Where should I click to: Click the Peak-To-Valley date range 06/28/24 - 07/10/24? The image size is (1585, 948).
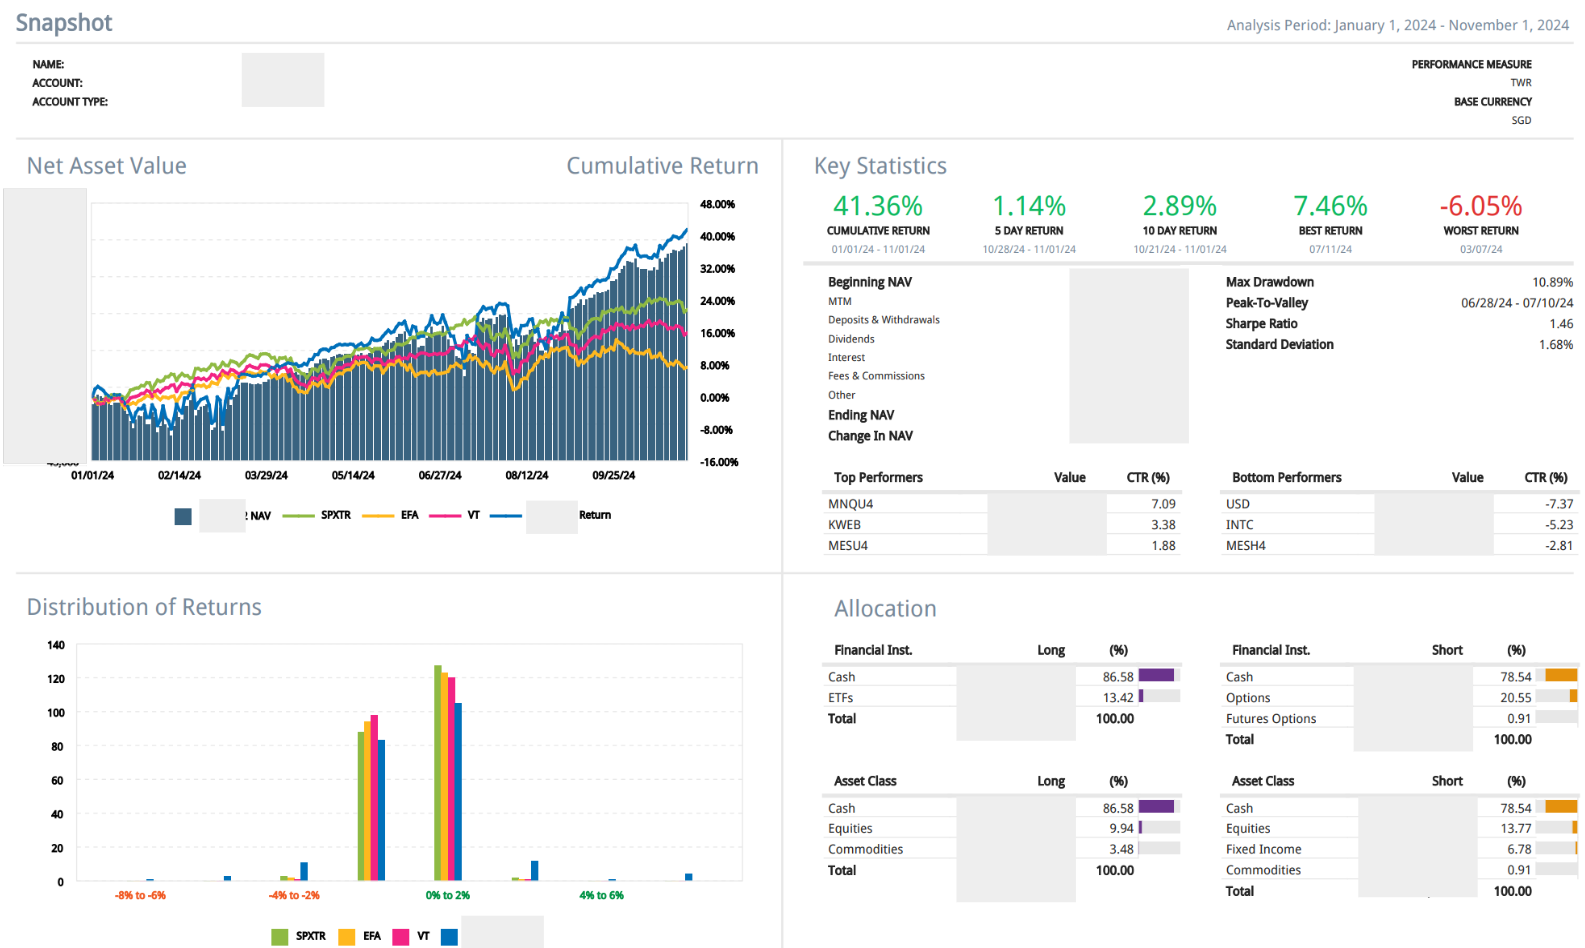(x=1517, y=303)
